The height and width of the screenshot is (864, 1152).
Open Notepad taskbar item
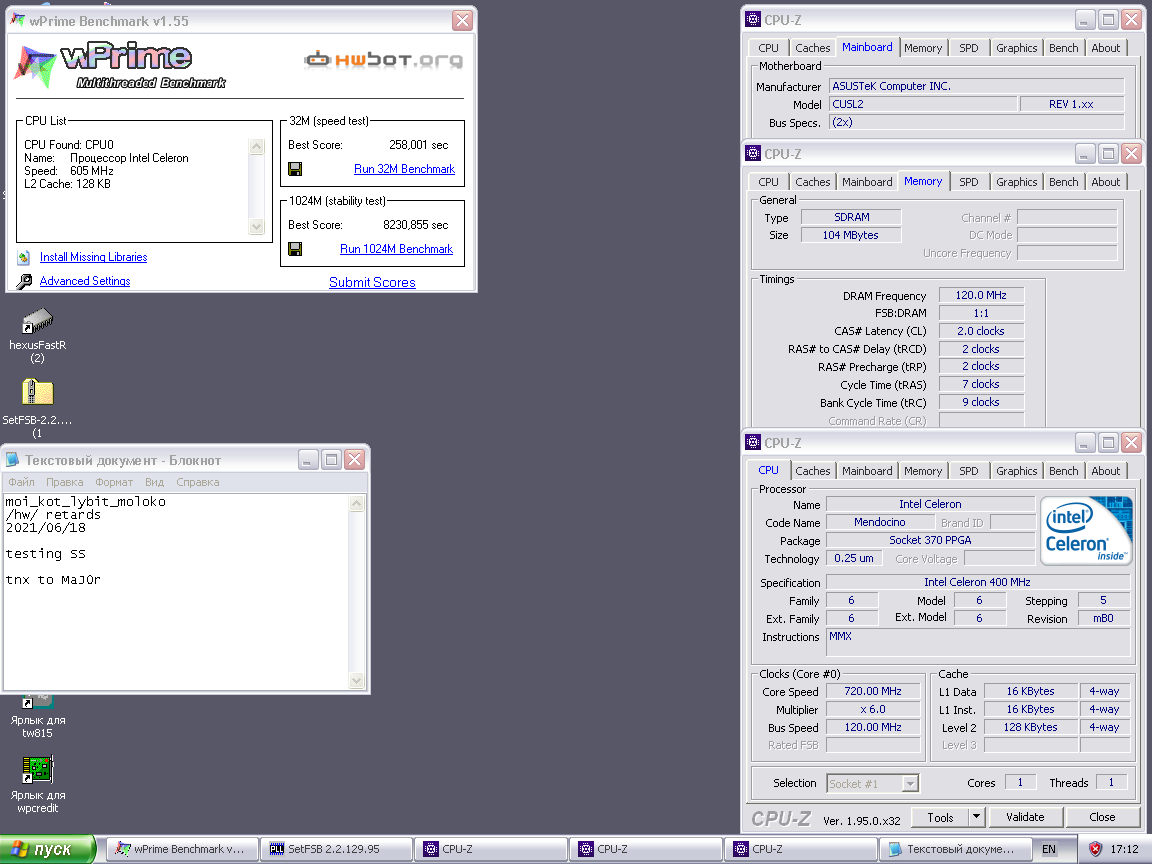pos(956,849)
